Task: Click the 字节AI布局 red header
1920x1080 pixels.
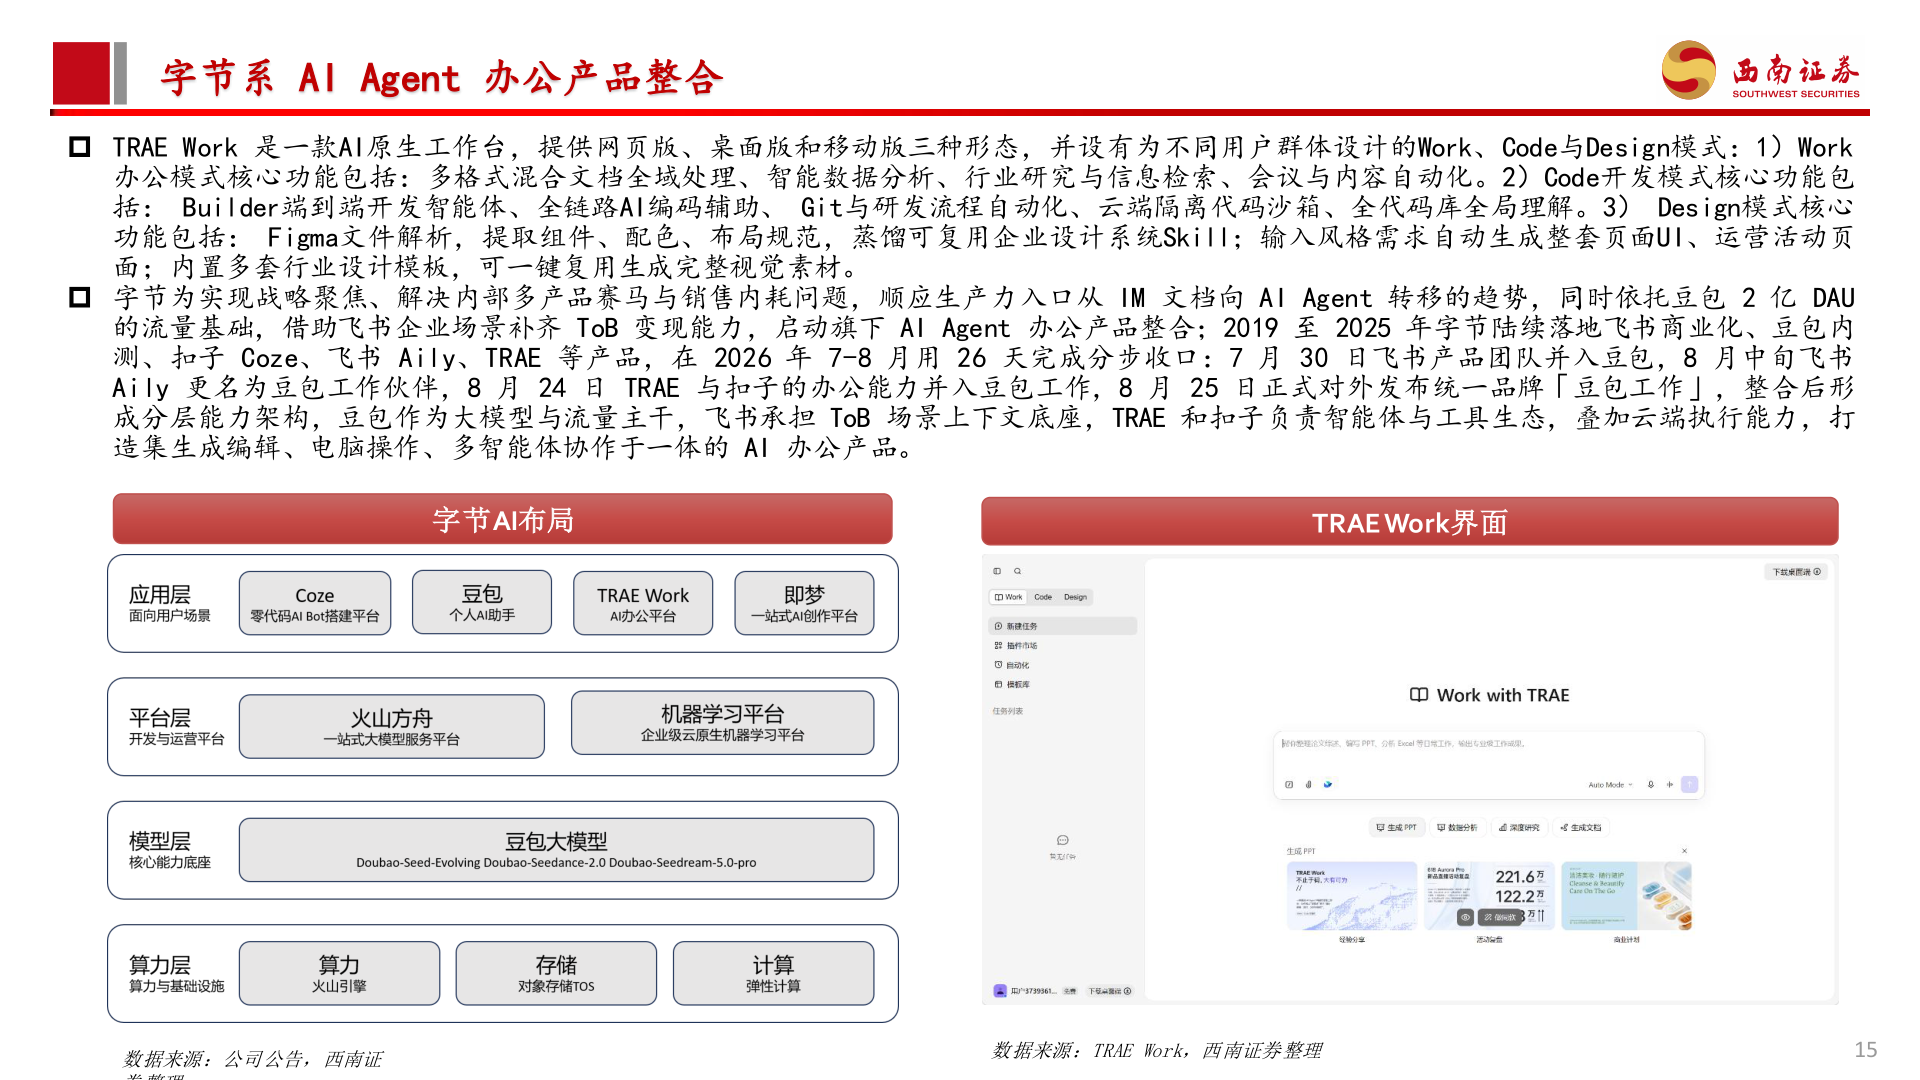Action: (x=503, y=520)
